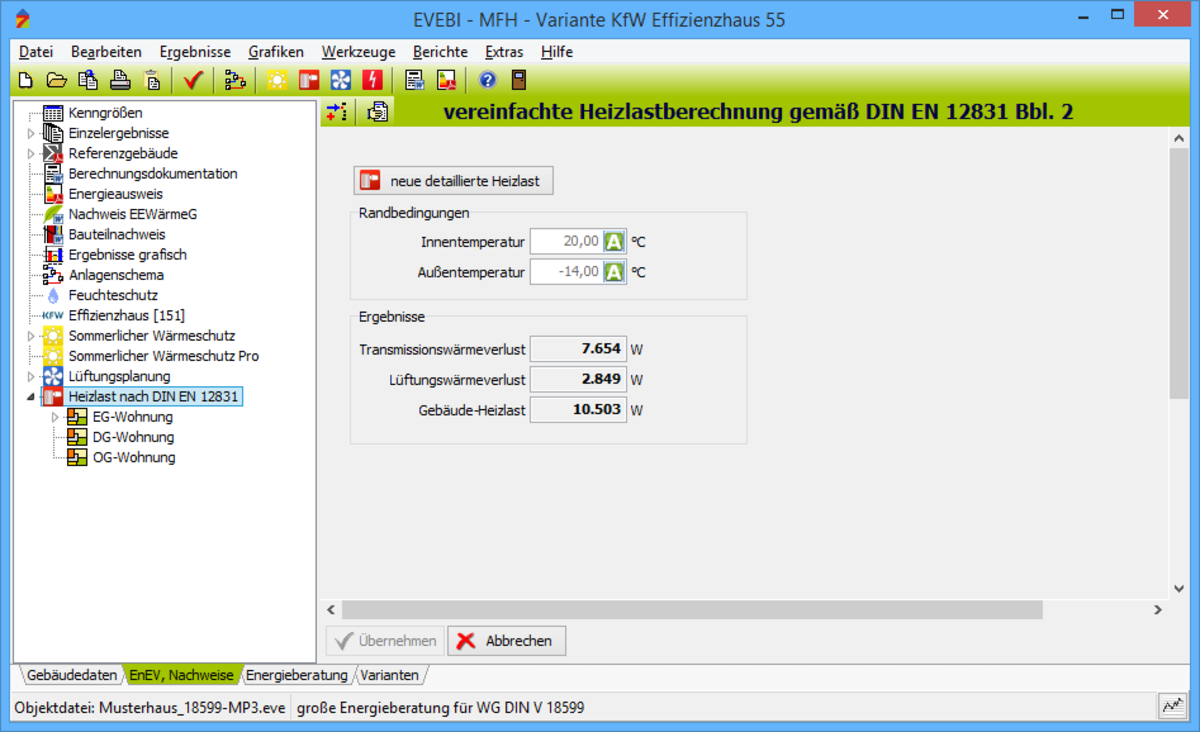
Task: Click the Transmissionswärmeverlust value 7.654
Action: (x=578, y=349)
